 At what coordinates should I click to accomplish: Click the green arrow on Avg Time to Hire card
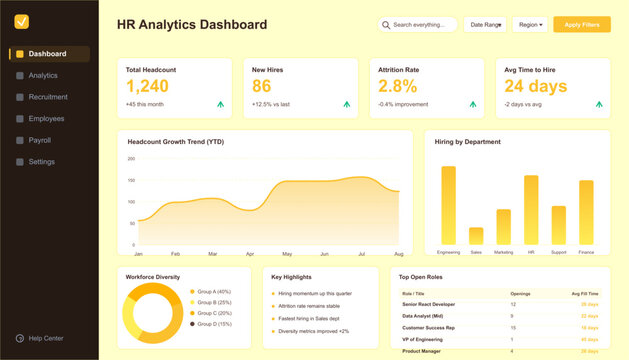pos(599,104)
